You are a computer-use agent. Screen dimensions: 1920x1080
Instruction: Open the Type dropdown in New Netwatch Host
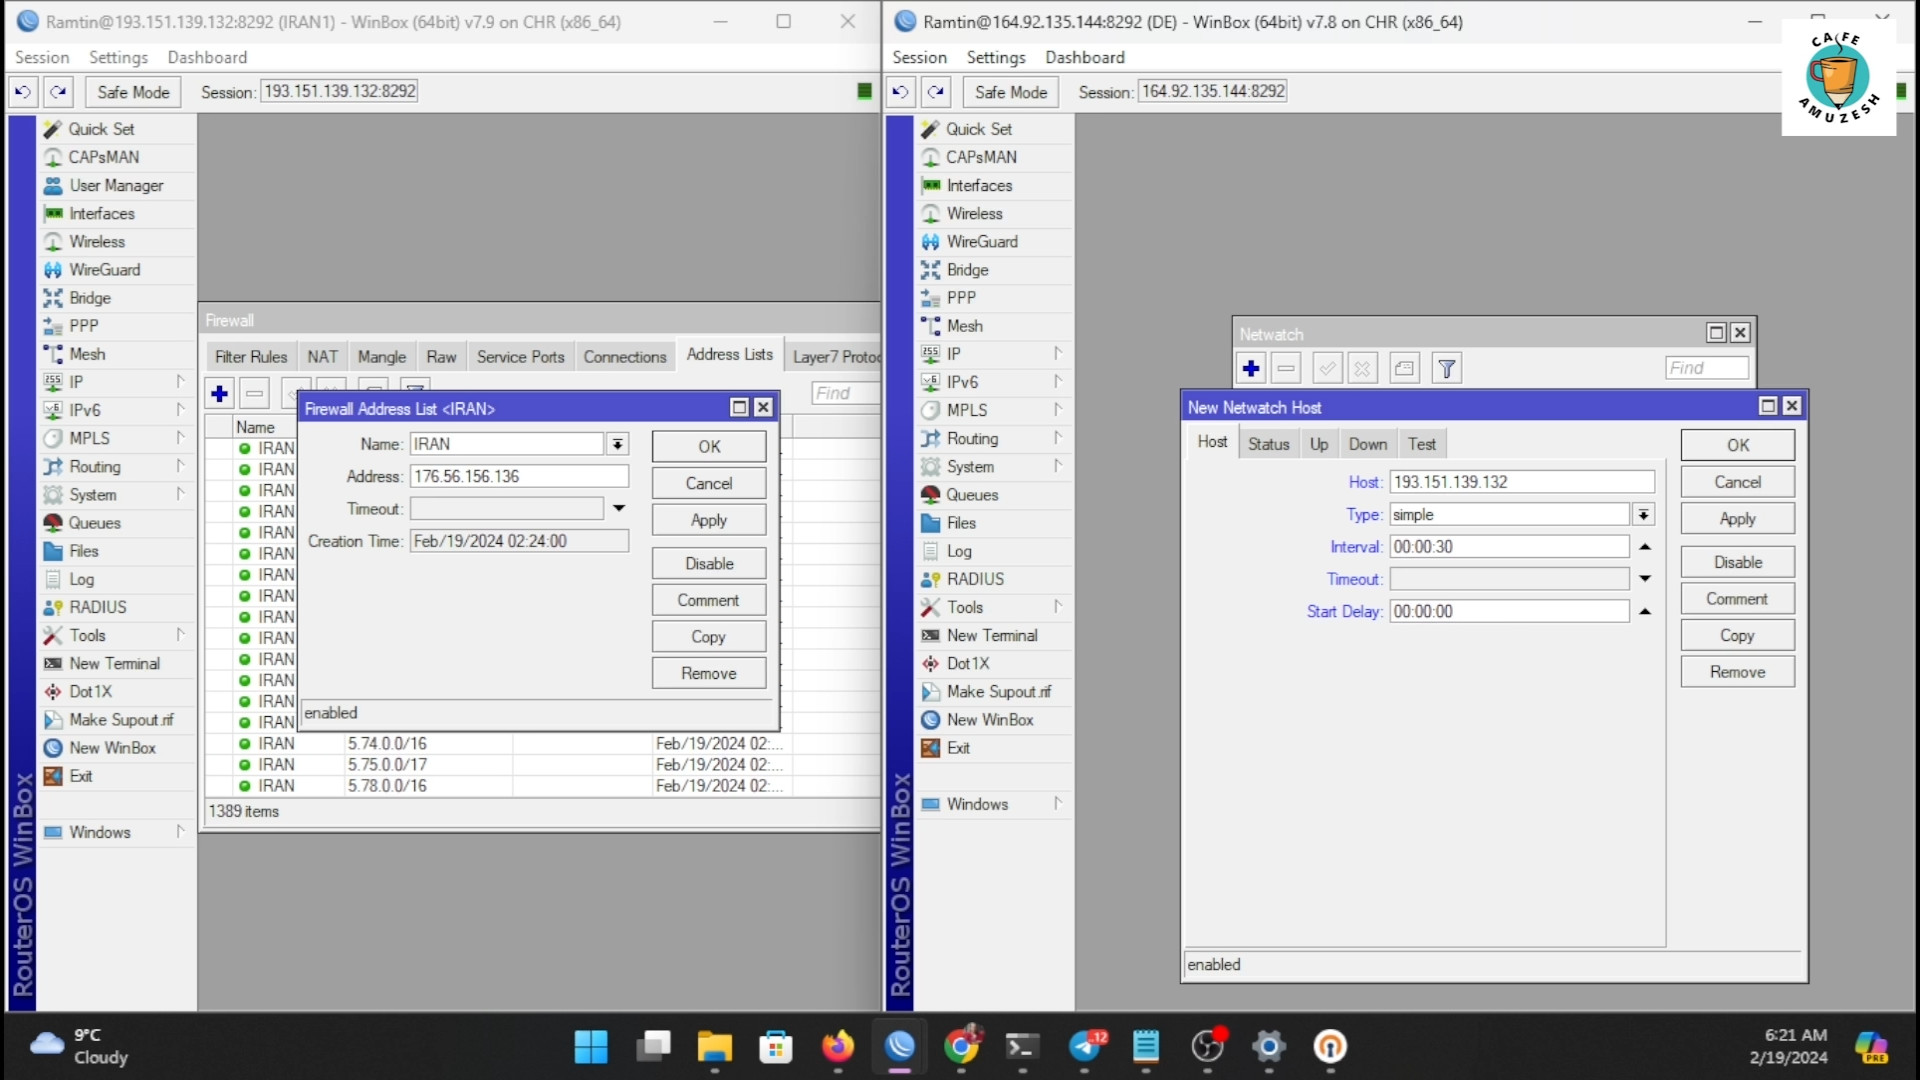click(1643, 515)
